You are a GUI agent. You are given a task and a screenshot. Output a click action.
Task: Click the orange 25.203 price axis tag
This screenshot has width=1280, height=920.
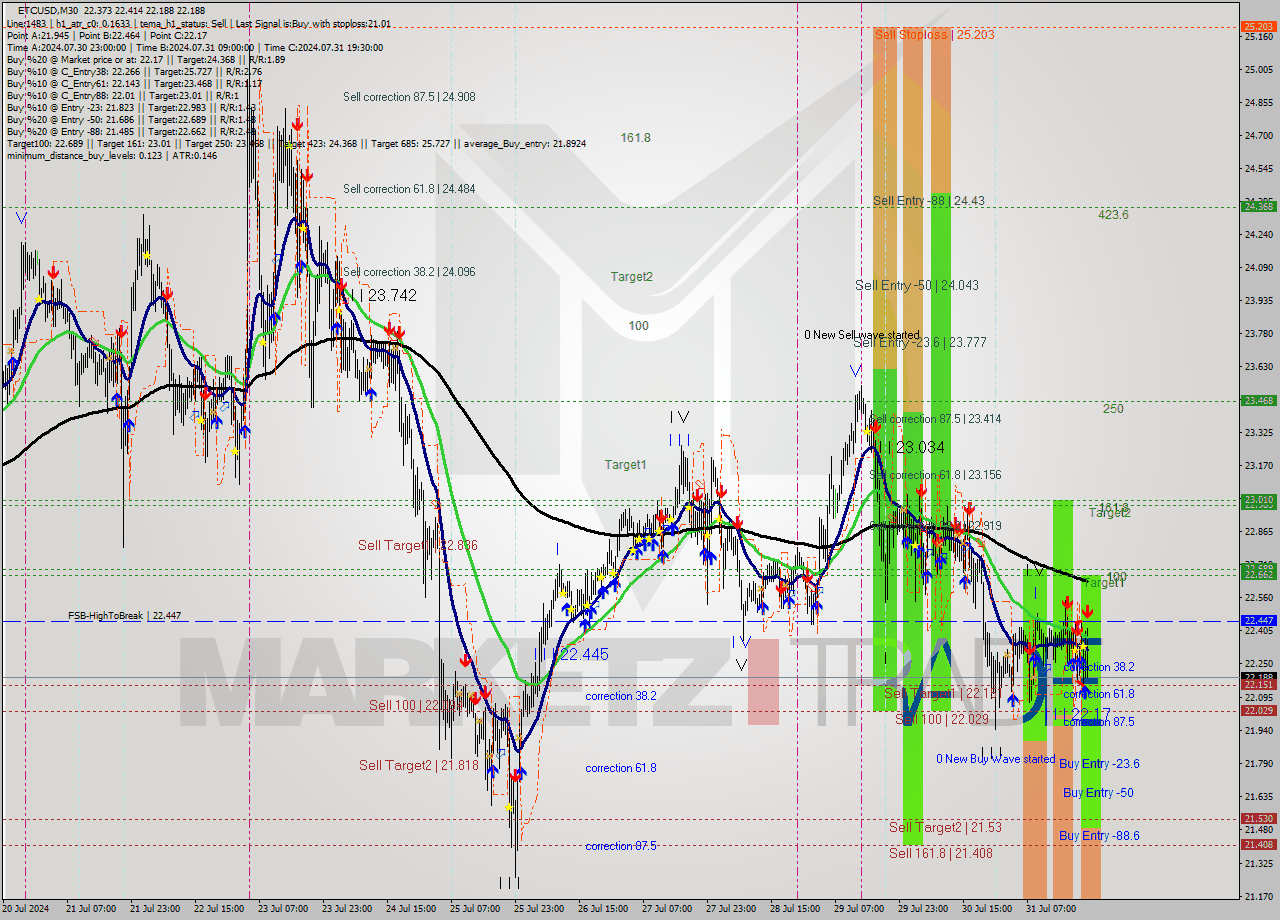(1257, 26)
